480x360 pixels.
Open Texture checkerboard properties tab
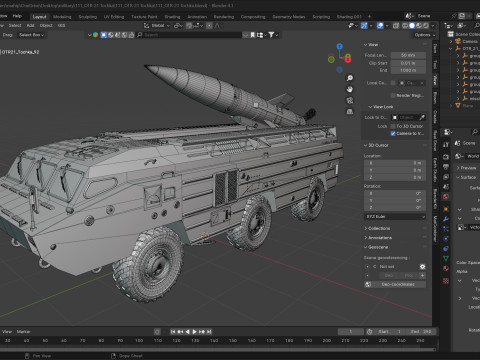pyautogui.click(x=446, y=281)
